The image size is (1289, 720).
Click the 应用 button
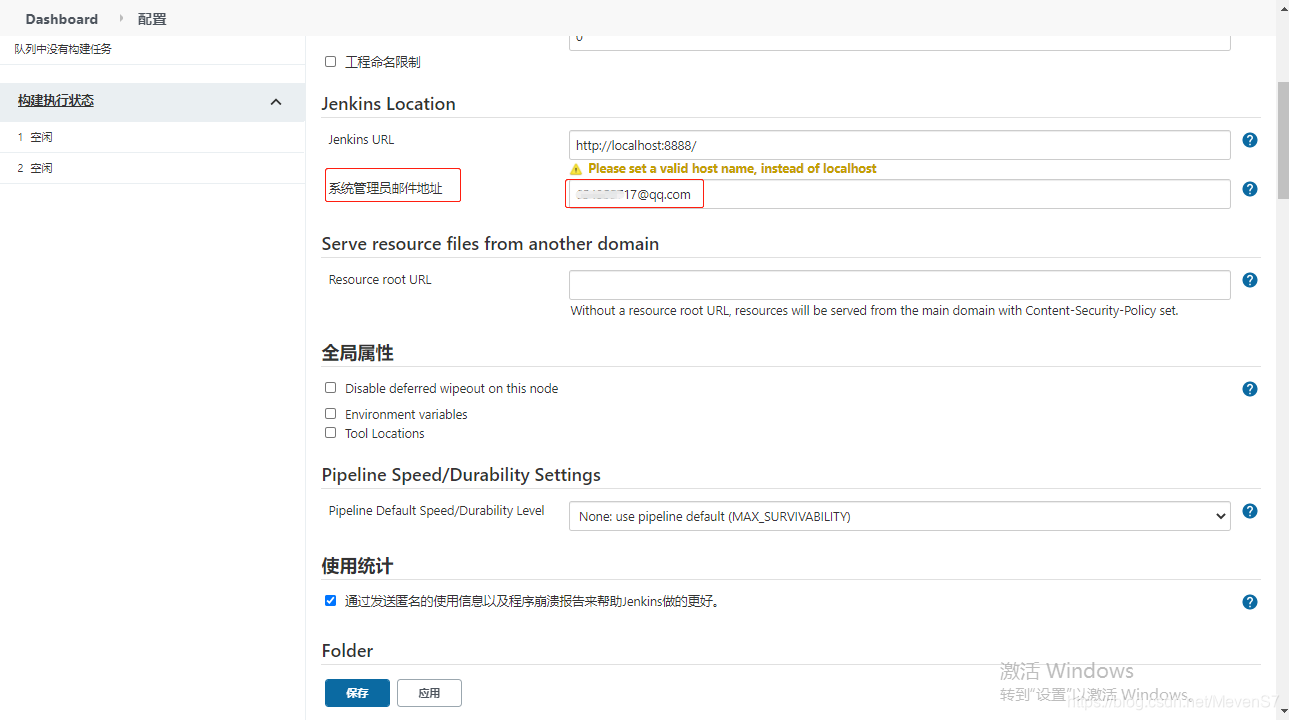pos(429,693)
